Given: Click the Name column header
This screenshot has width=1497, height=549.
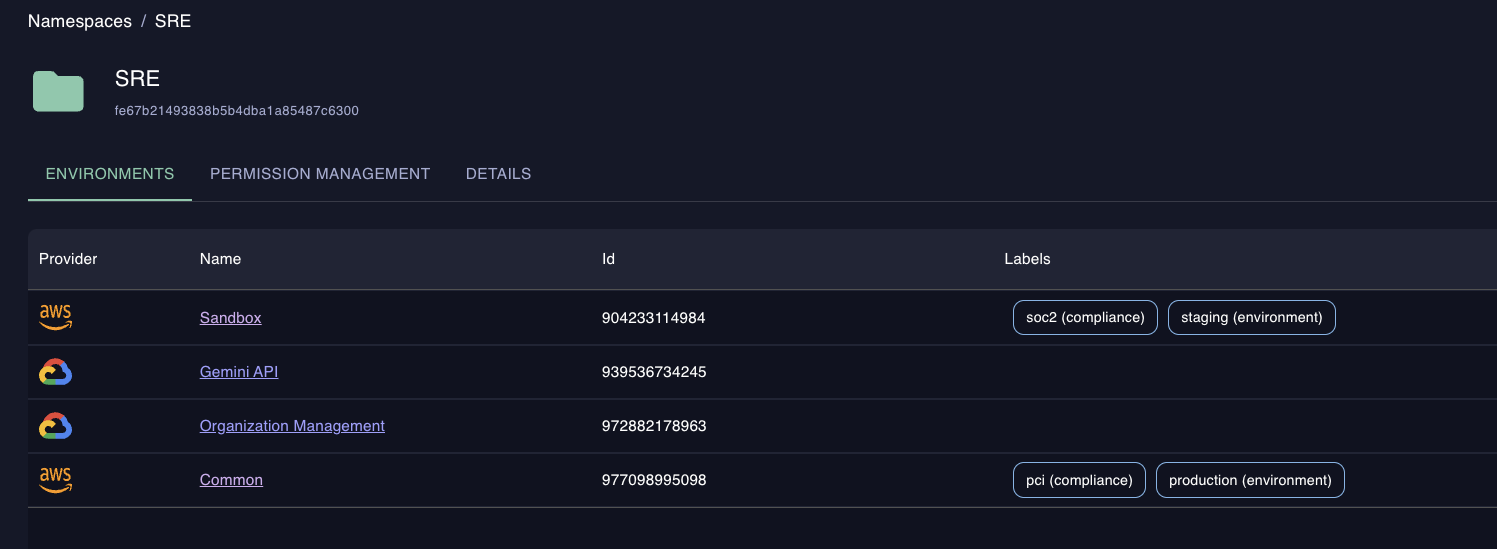Looking at the screenshot, I should [x=220, y=259].
